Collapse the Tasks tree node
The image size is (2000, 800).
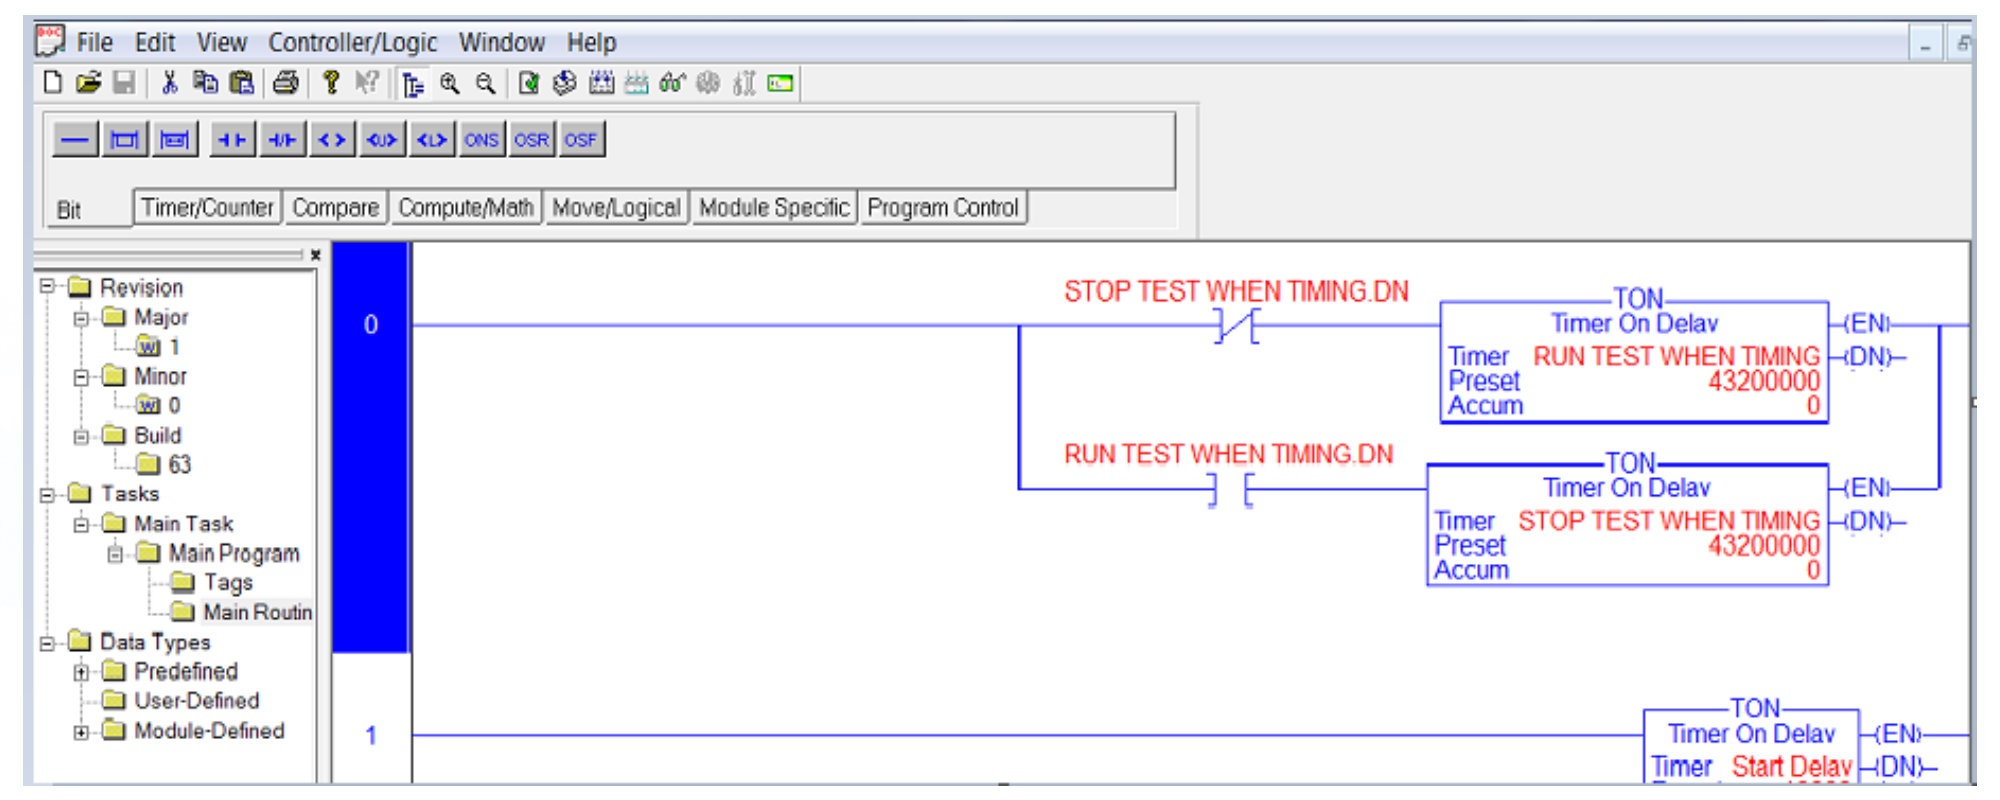[47, 494]
